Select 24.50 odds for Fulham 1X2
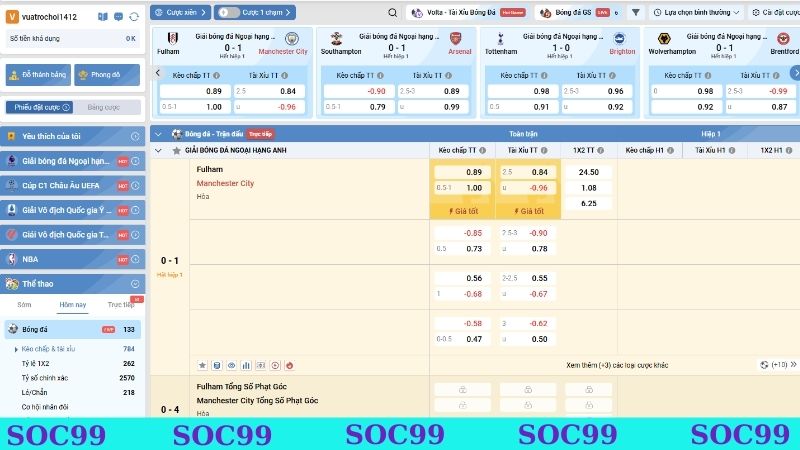Image resolution: width=800 pixels, height=450 pixels. point(589,172)
